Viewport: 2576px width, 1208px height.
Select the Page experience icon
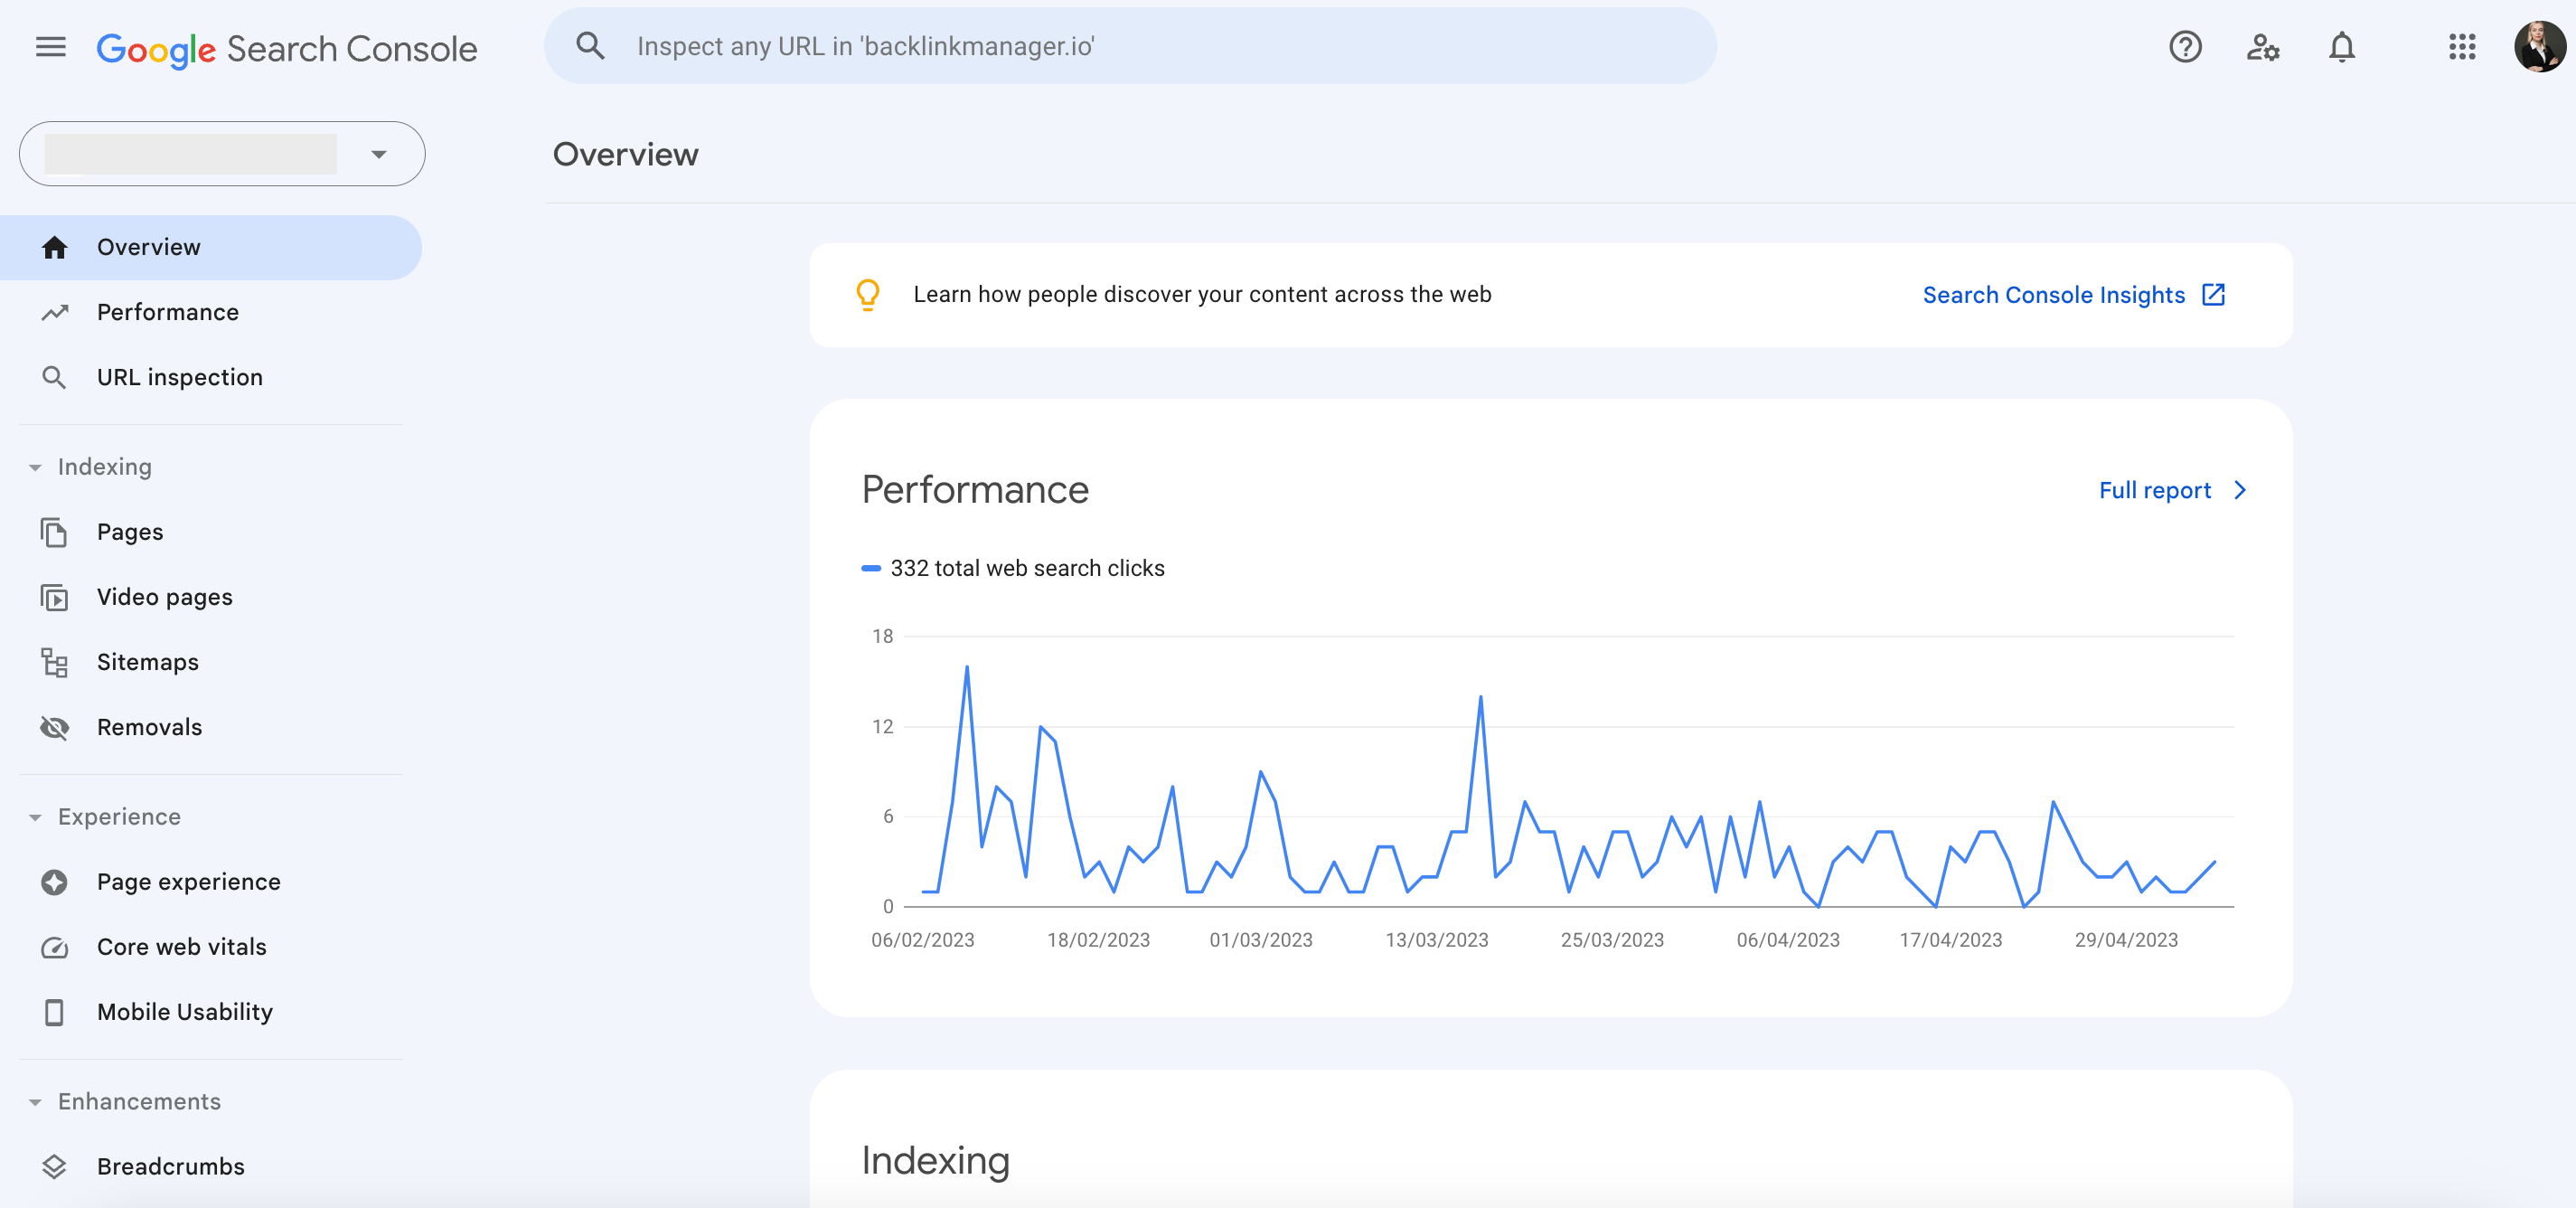click(x=55, y=882)
